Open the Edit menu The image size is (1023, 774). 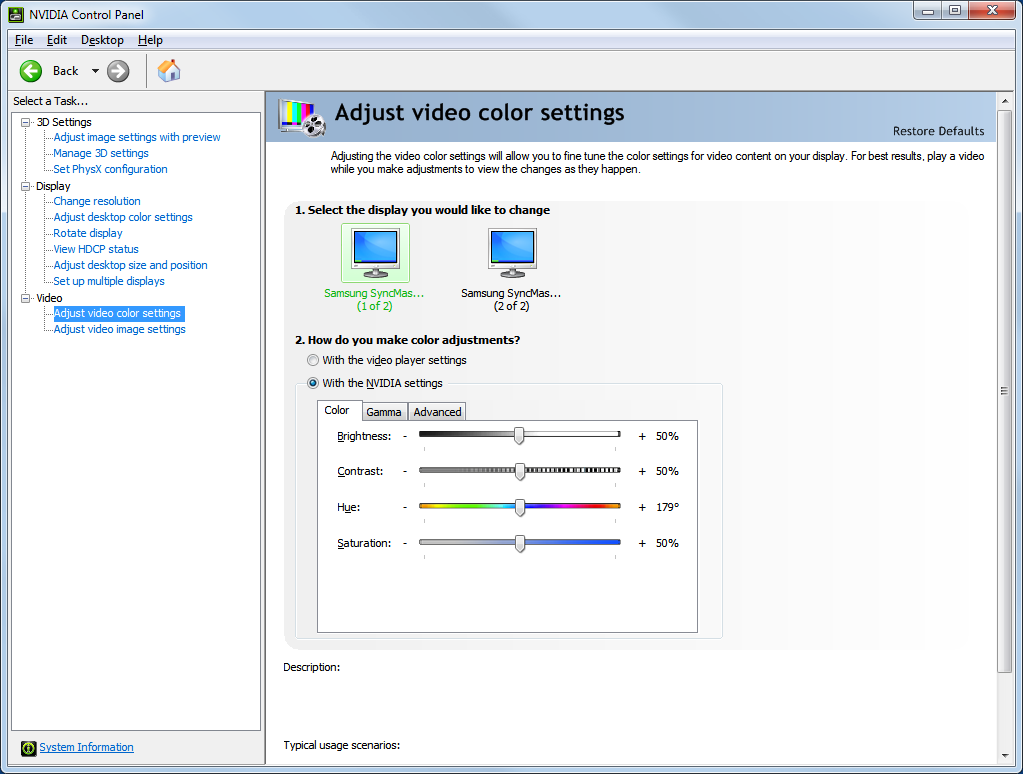[57, 40]
